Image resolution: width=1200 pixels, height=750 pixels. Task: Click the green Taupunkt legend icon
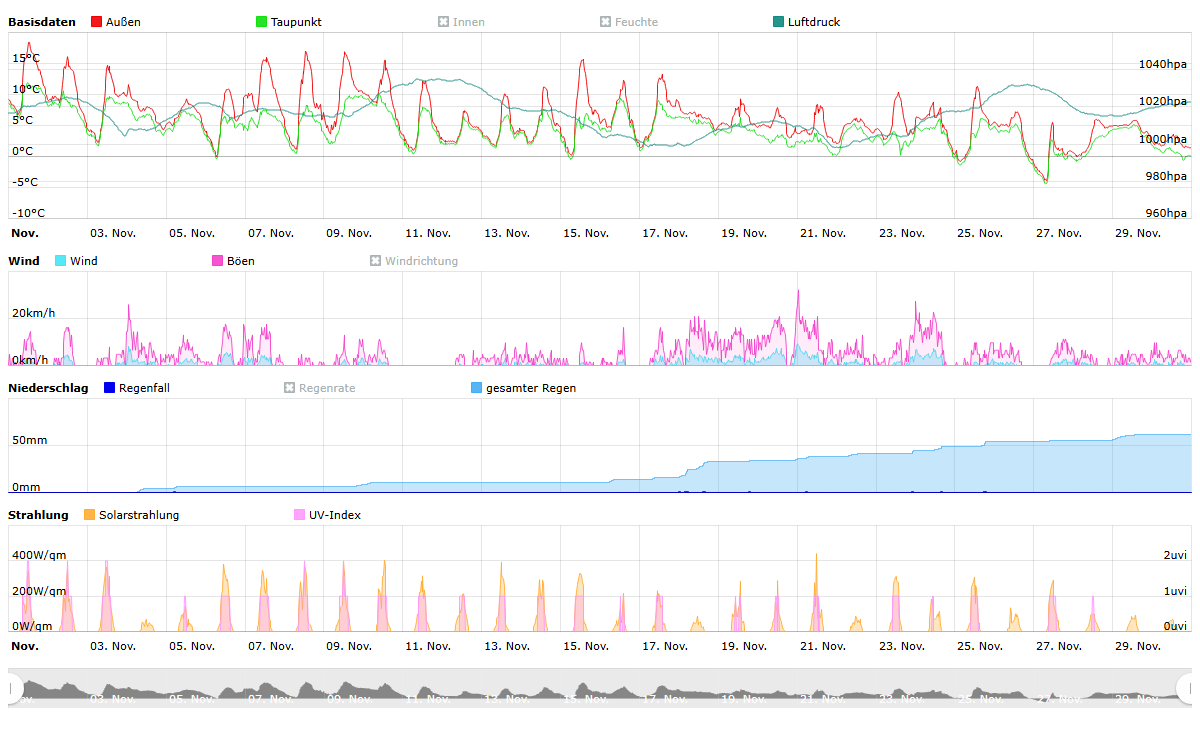[262, 22]
